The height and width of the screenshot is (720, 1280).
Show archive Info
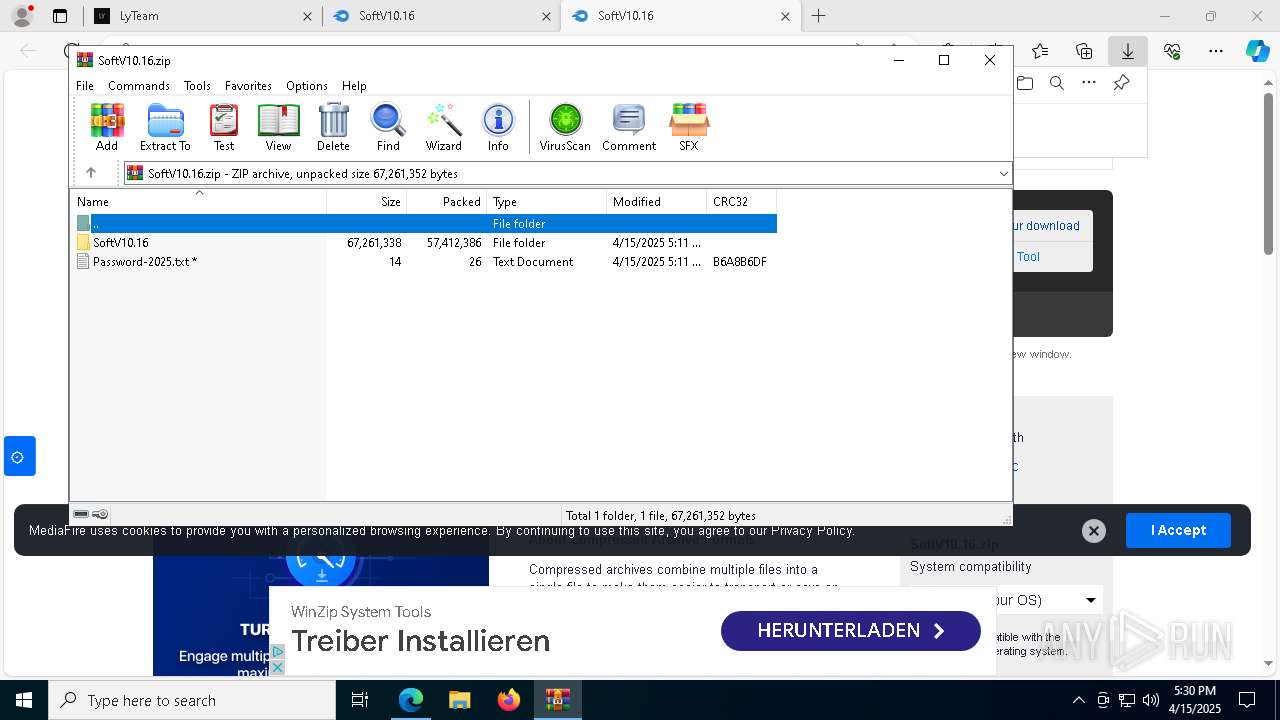coord(498,127)
